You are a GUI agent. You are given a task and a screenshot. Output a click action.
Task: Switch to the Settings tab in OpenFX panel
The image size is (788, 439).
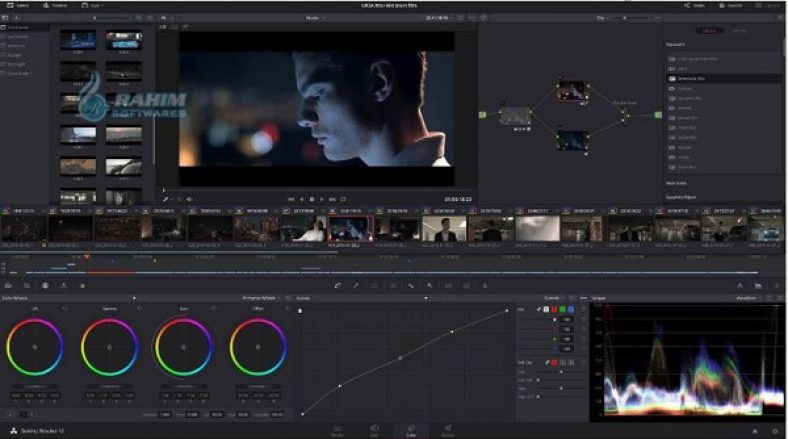pos(740,31)
